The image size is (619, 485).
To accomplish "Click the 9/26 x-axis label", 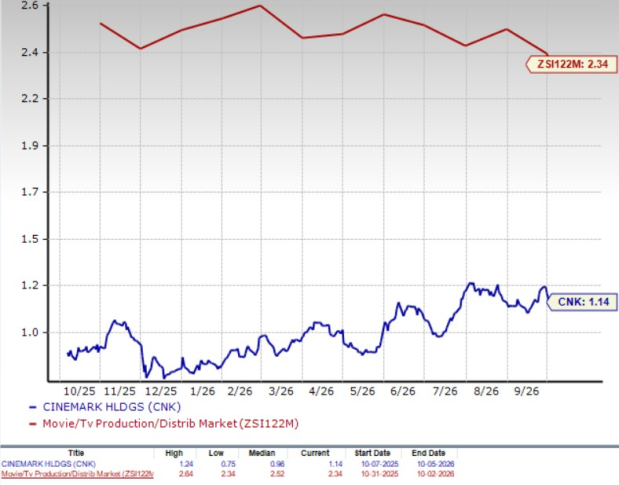I will coord(526,391).
